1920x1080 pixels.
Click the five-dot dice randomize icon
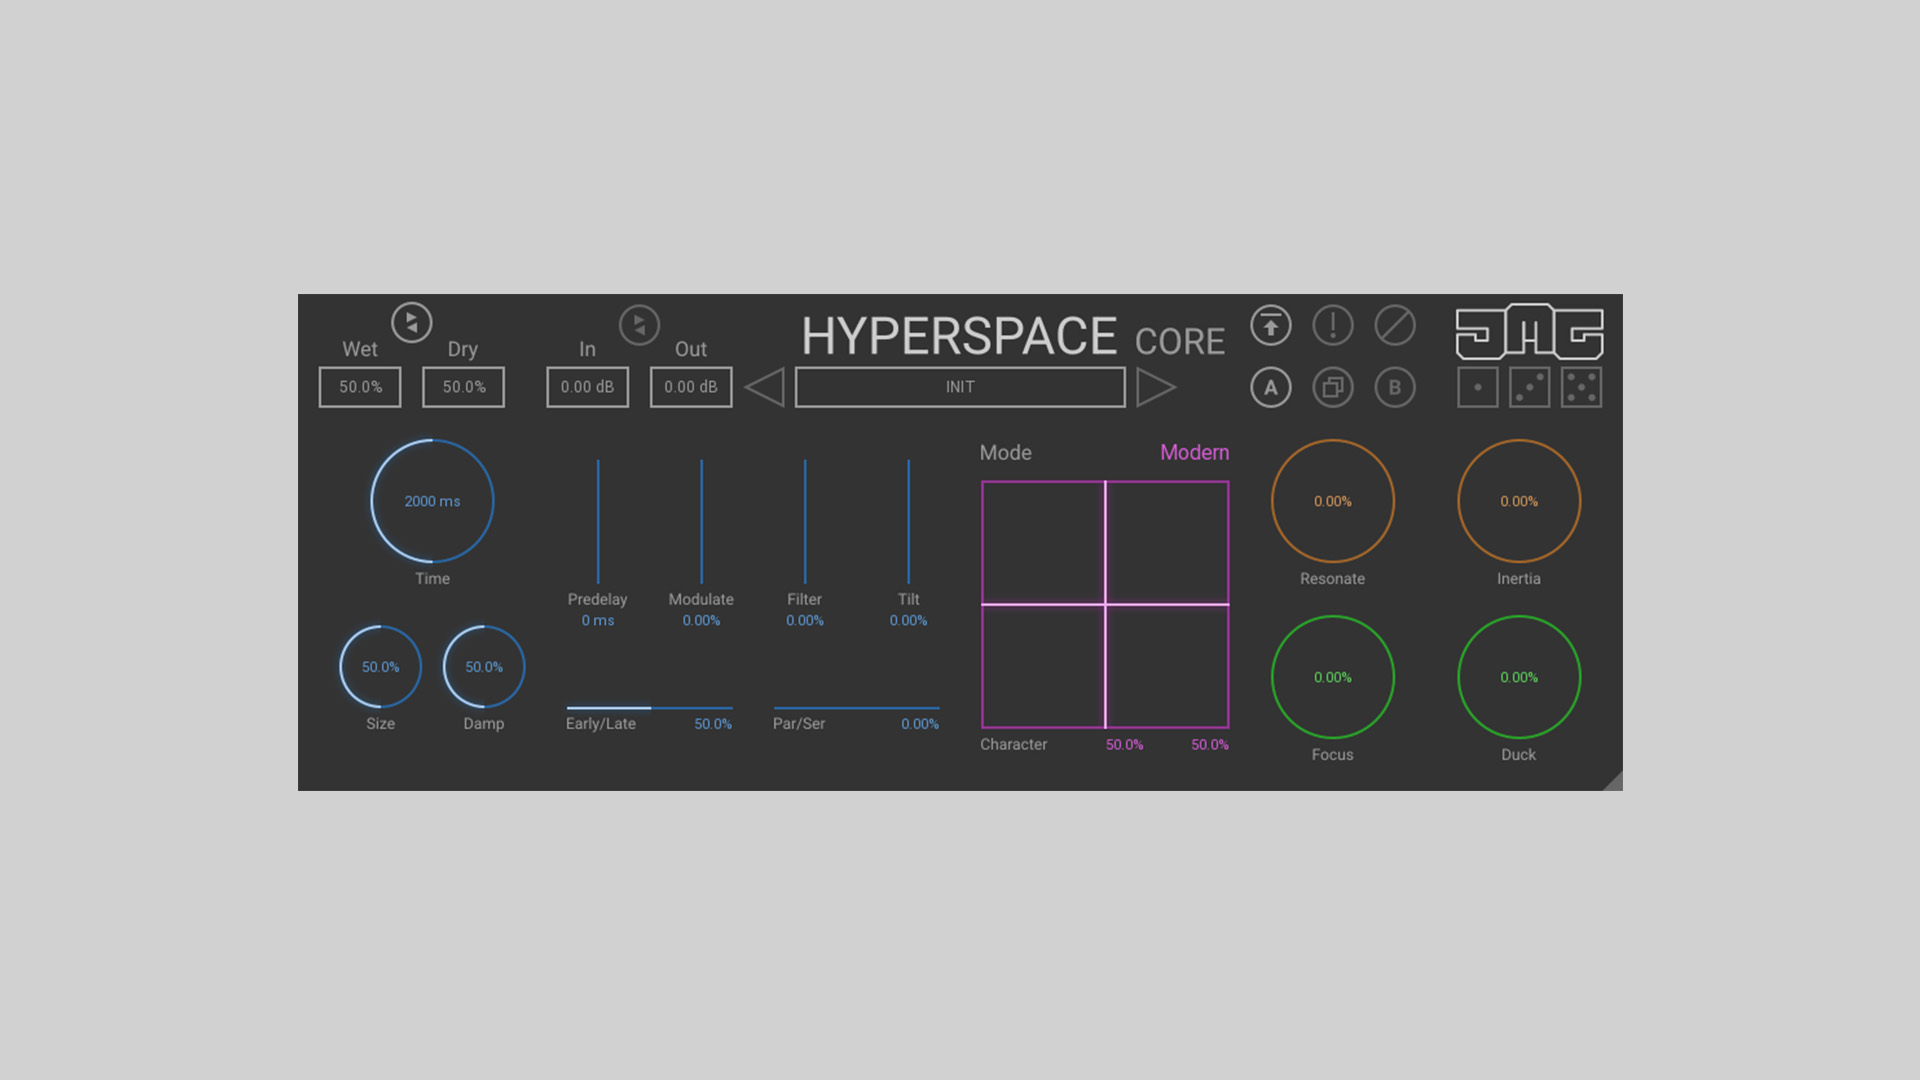[x=1582, y=387]
